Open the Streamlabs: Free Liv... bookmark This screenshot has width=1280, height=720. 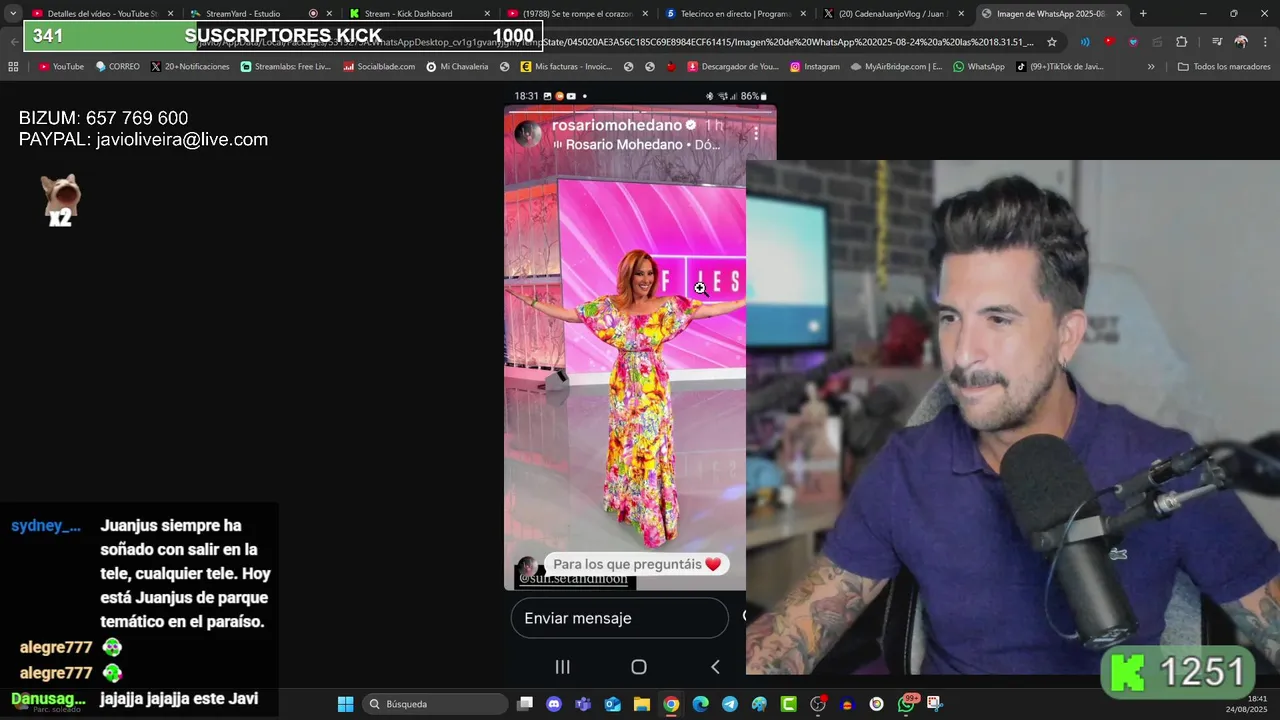point(285,66)
